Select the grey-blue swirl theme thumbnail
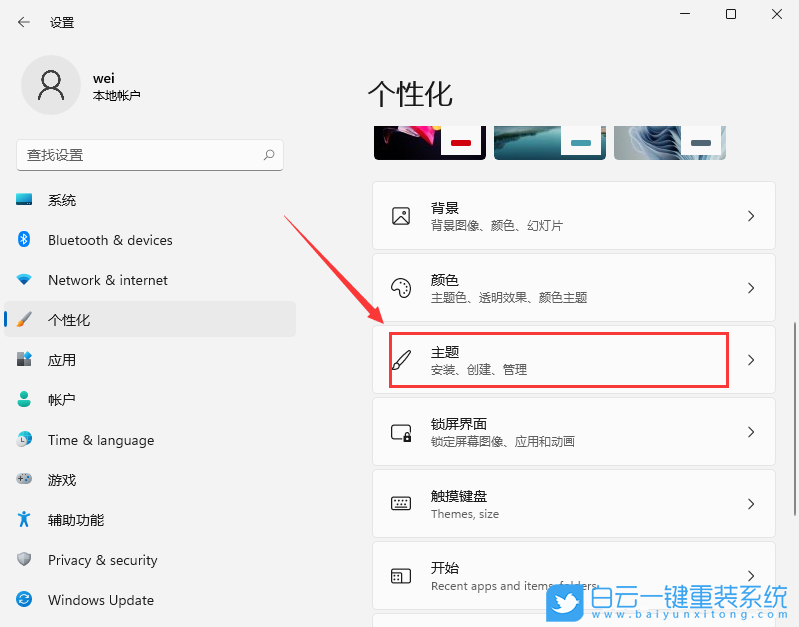The height and width of the screenshot is (627, 799). click(670, 143)
